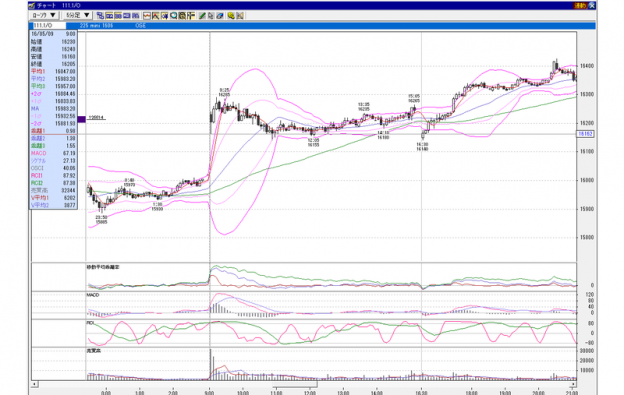Click the second window layout toolbar icon
624x395 pixels.
(109, 16)
